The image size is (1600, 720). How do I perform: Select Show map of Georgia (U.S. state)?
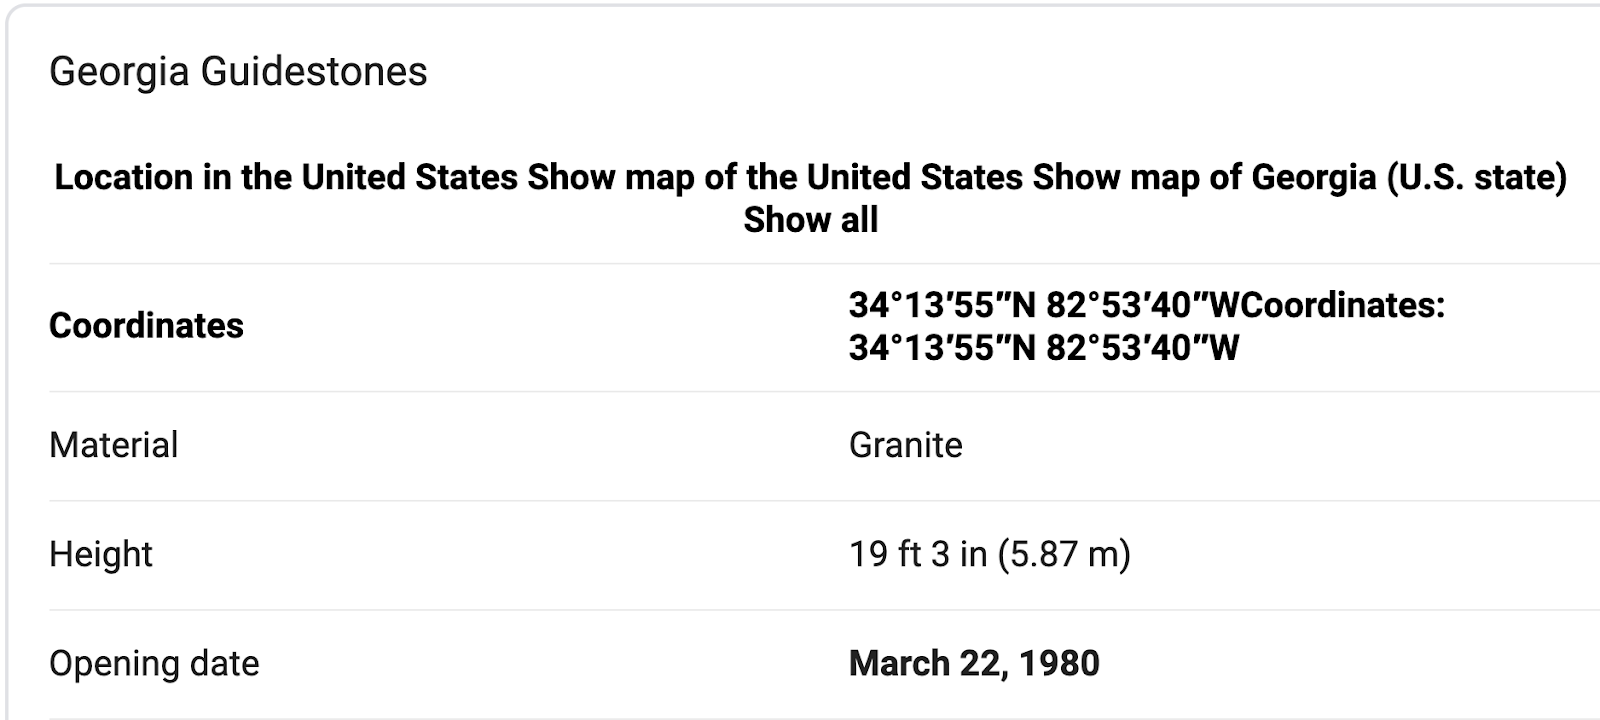pos(1299,177)
